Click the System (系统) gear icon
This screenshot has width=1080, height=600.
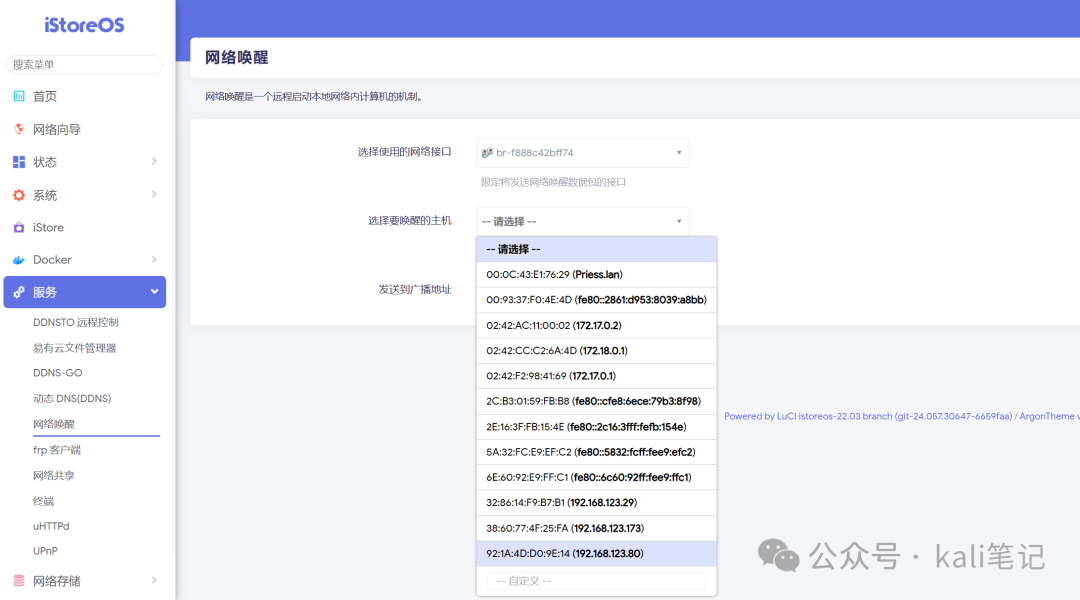pyautogui.click(x=18, y=195)
